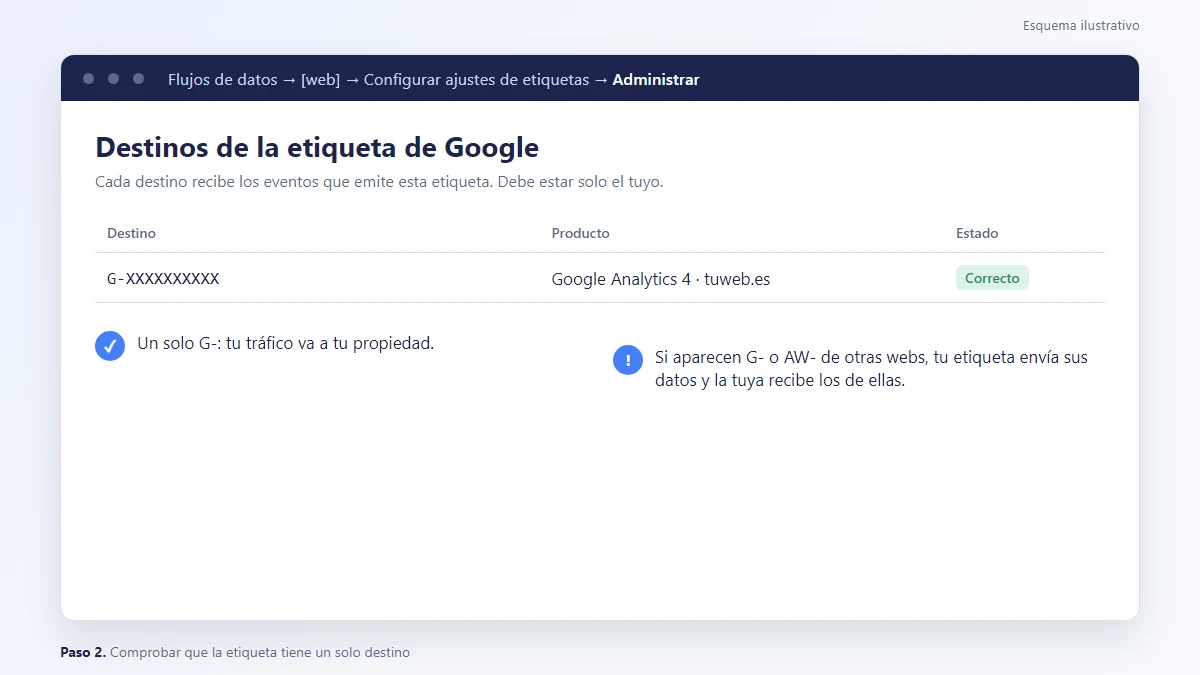Viewport: 1200px width, 675px height.
Task: Click the Destino column header
Action: point(131,233)
